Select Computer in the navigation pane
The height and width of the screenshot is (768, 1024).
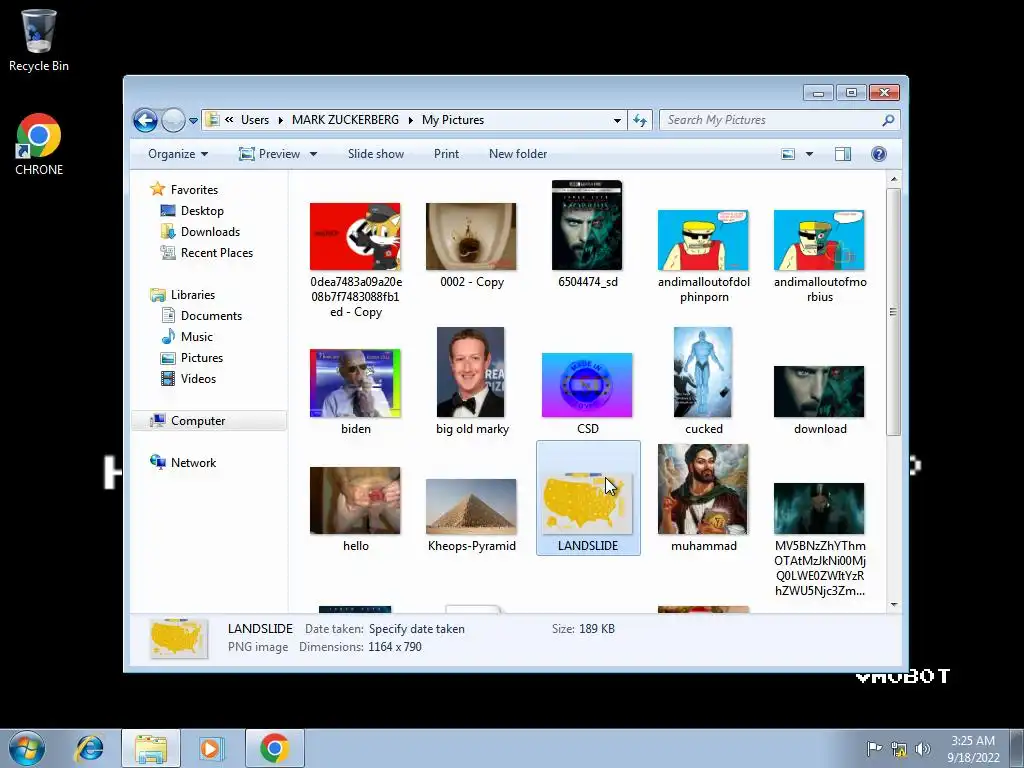click(198, 421)
